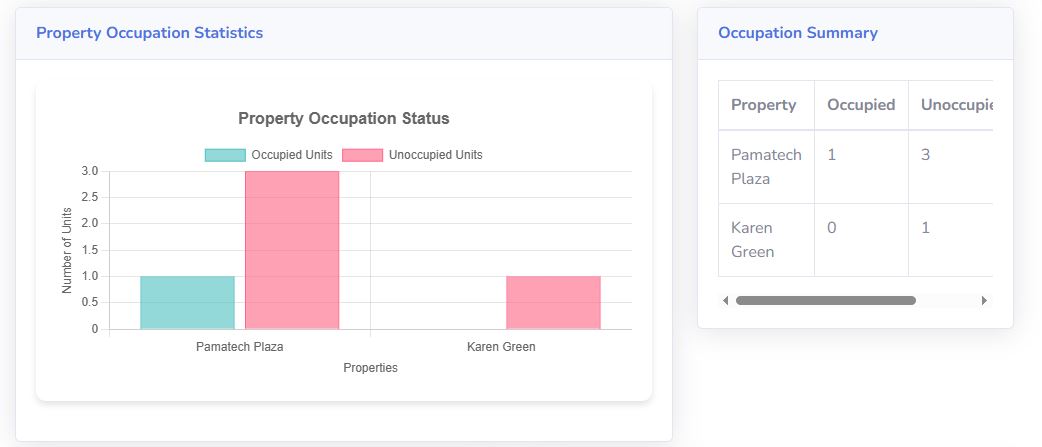1042x447 pixels.
Task: Click the Pamatech Plaza x-axis label on the chart
Action: tap(240, 347)
